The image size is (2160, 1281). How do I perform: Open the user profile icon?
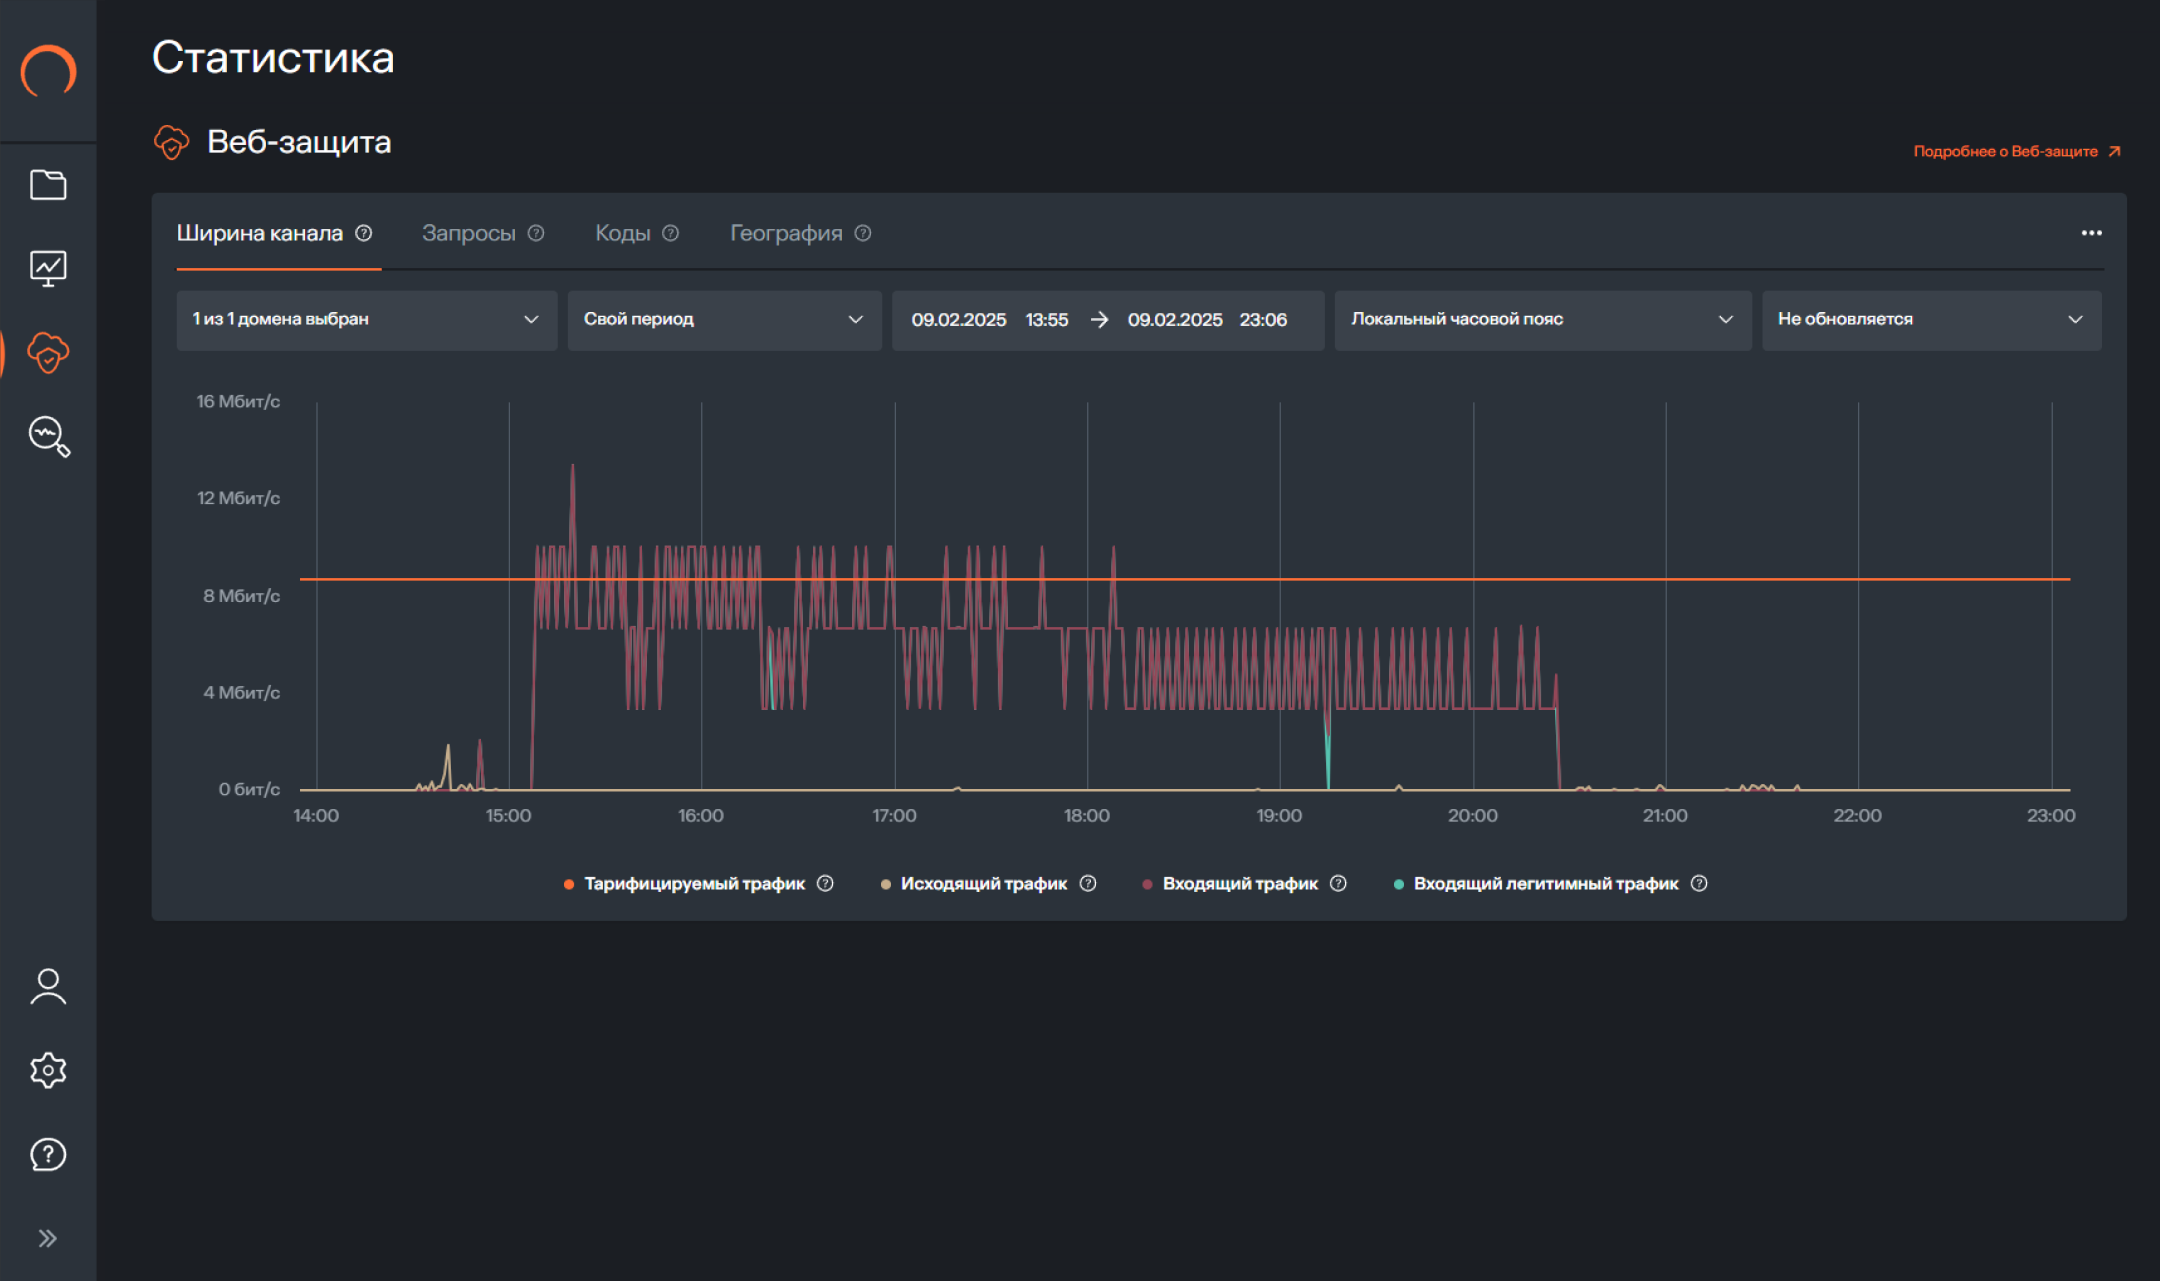point(48,986)
